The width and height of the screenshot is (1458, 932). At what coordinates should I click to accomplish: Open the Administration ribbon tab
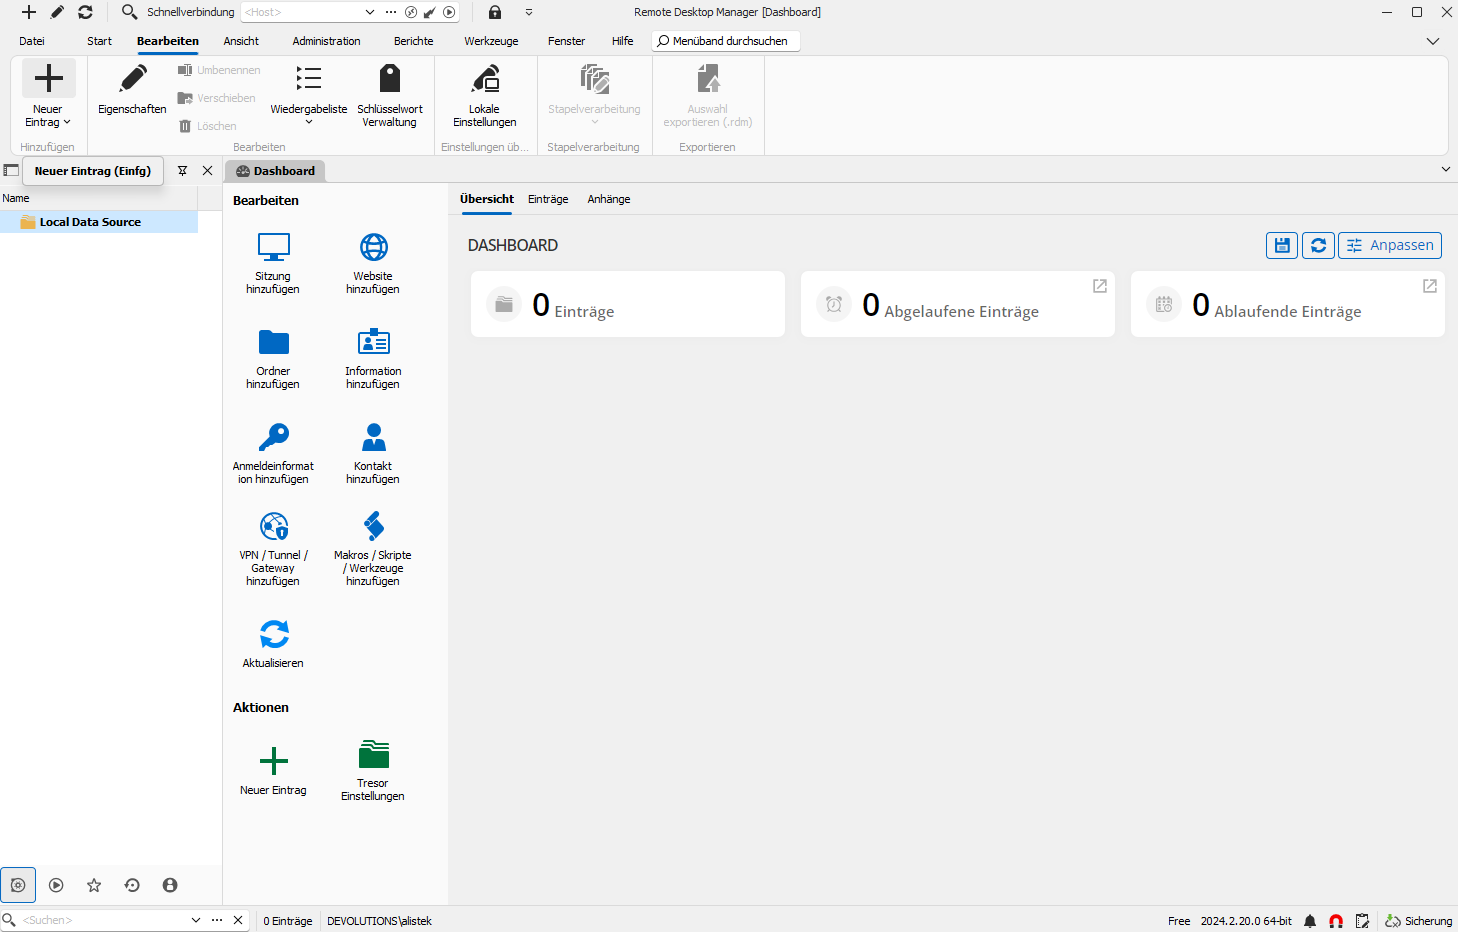click(326, 41)
